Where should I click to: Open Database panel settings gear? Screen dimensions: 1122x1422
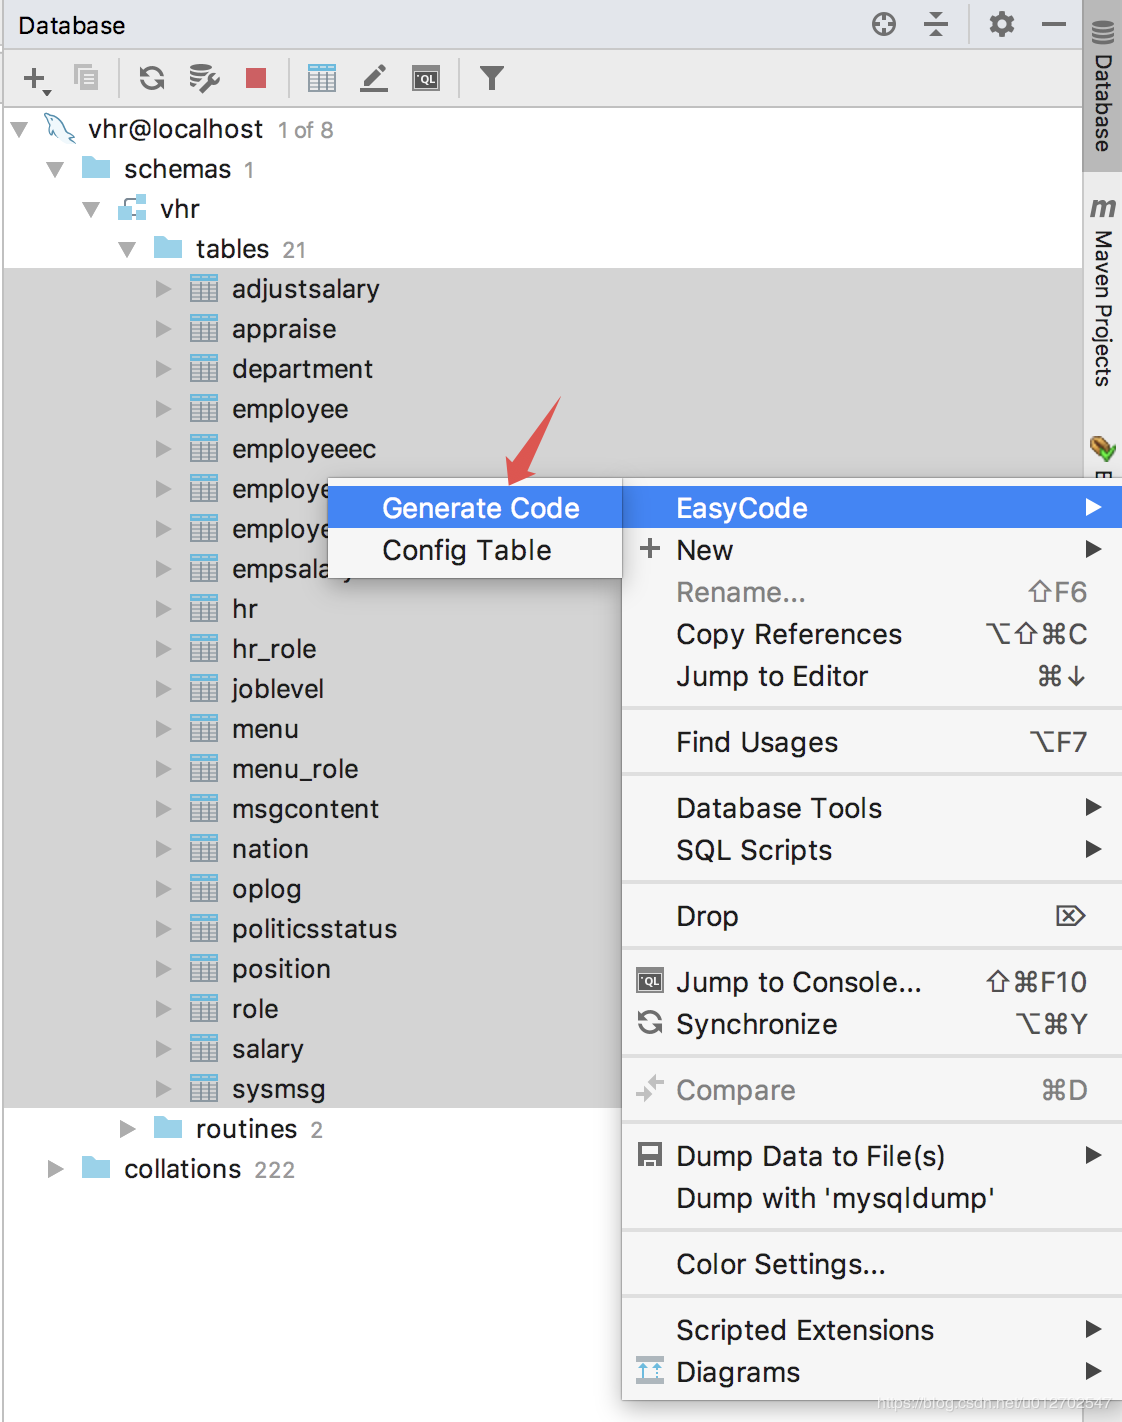(1001, 25)
